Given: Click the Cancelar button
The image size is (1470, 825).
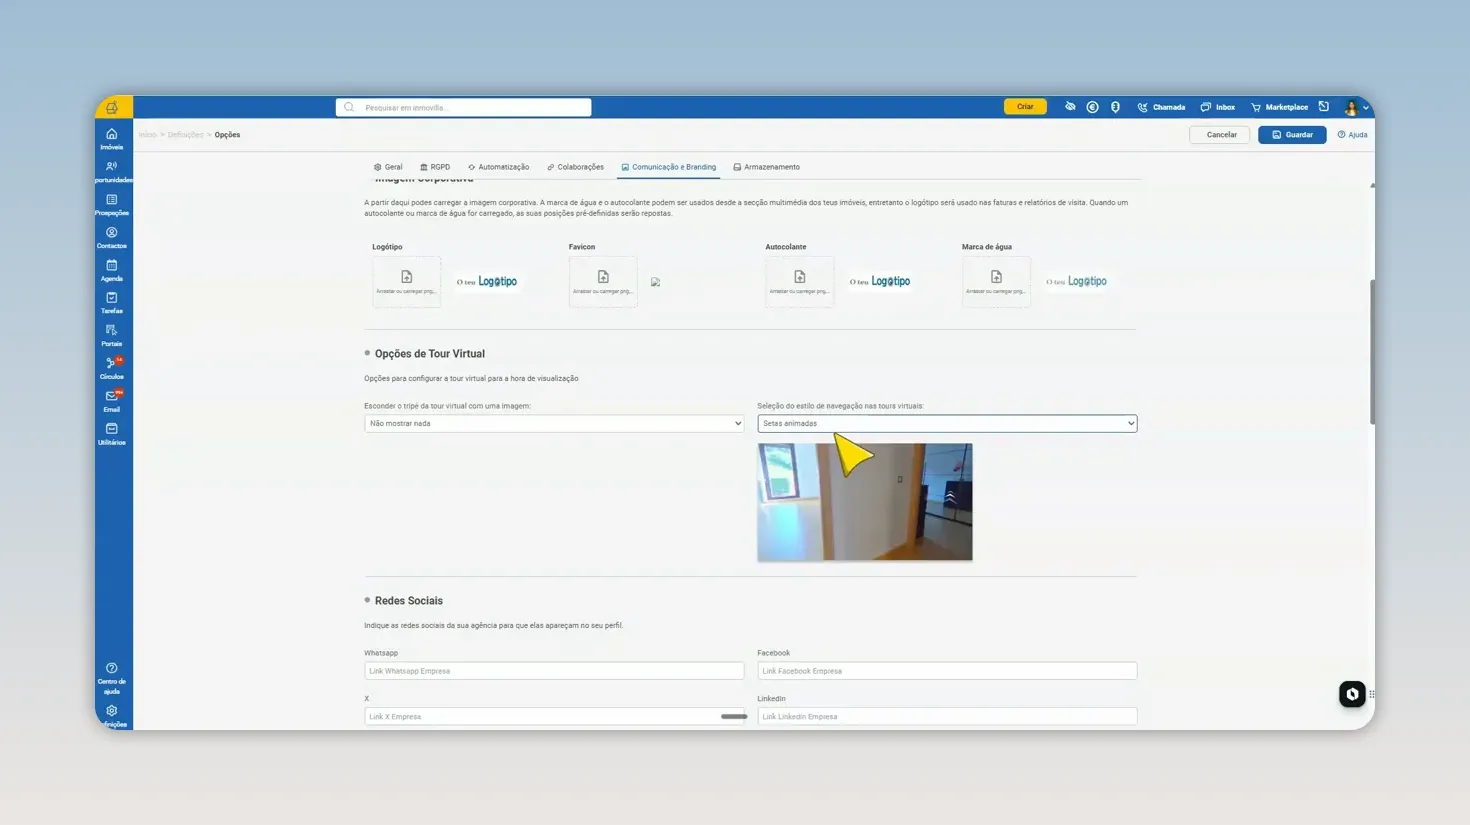Looking at the screenshot, I should [x=1221, y=135].
